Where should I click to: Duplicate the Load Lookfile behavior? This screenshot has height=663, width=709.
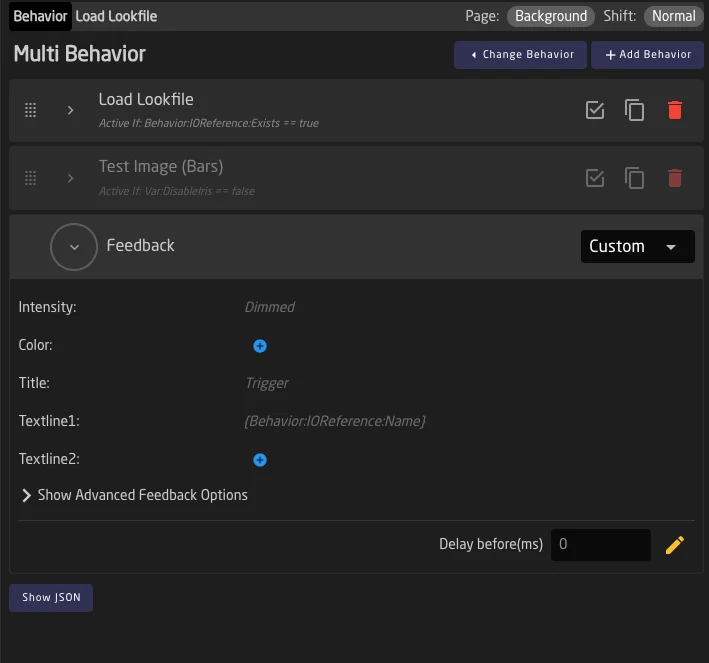634,110
